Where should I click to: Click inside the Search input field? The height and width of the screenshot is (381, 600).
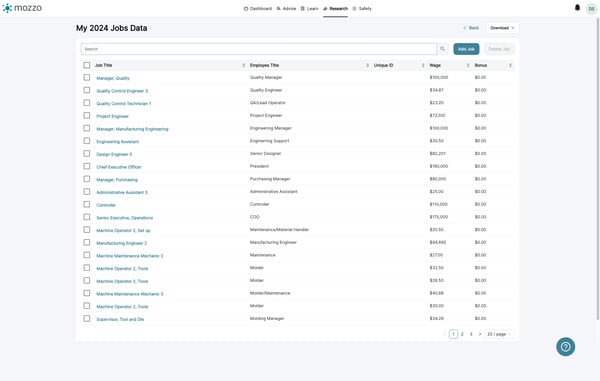coord(259,49)
